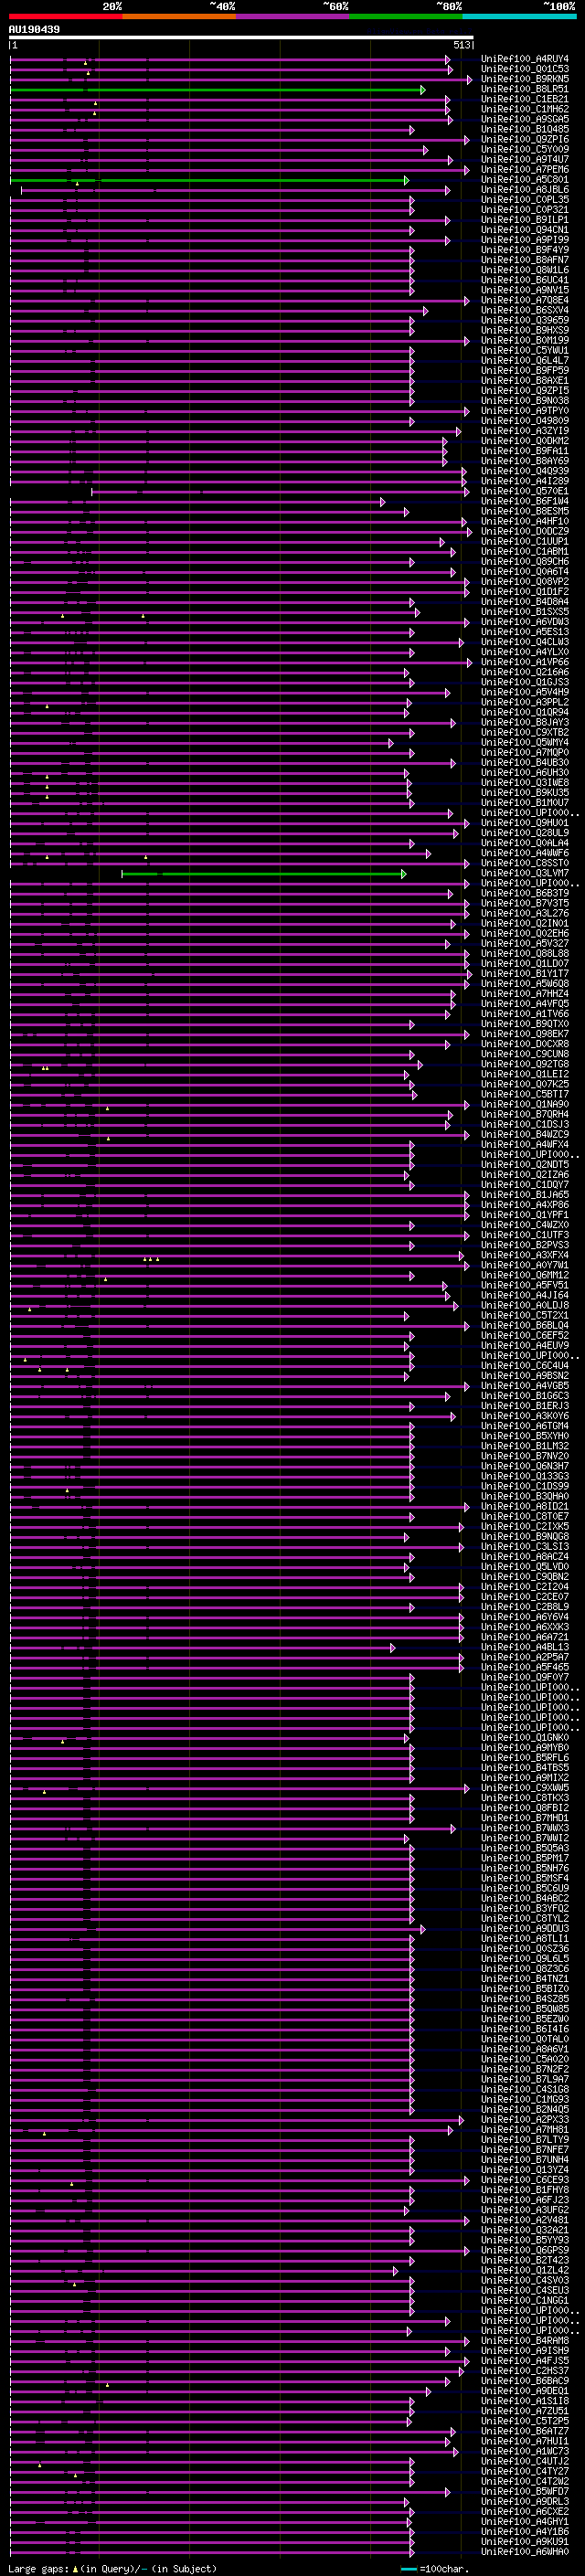Click the red ~20% identity legend segment
This screenshot has width=585, height=2576.
[x=66, y=16]
